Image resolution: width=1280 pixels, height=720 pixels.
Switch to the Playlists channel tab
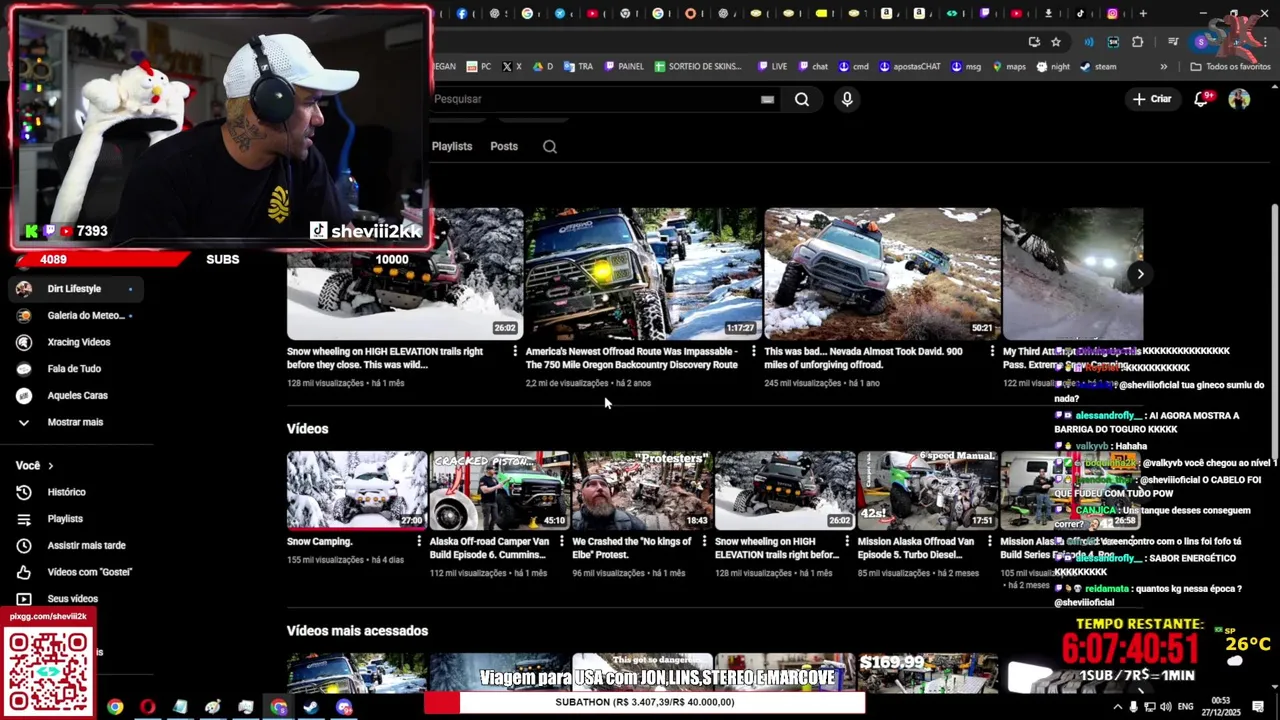[x=452, y=146]
